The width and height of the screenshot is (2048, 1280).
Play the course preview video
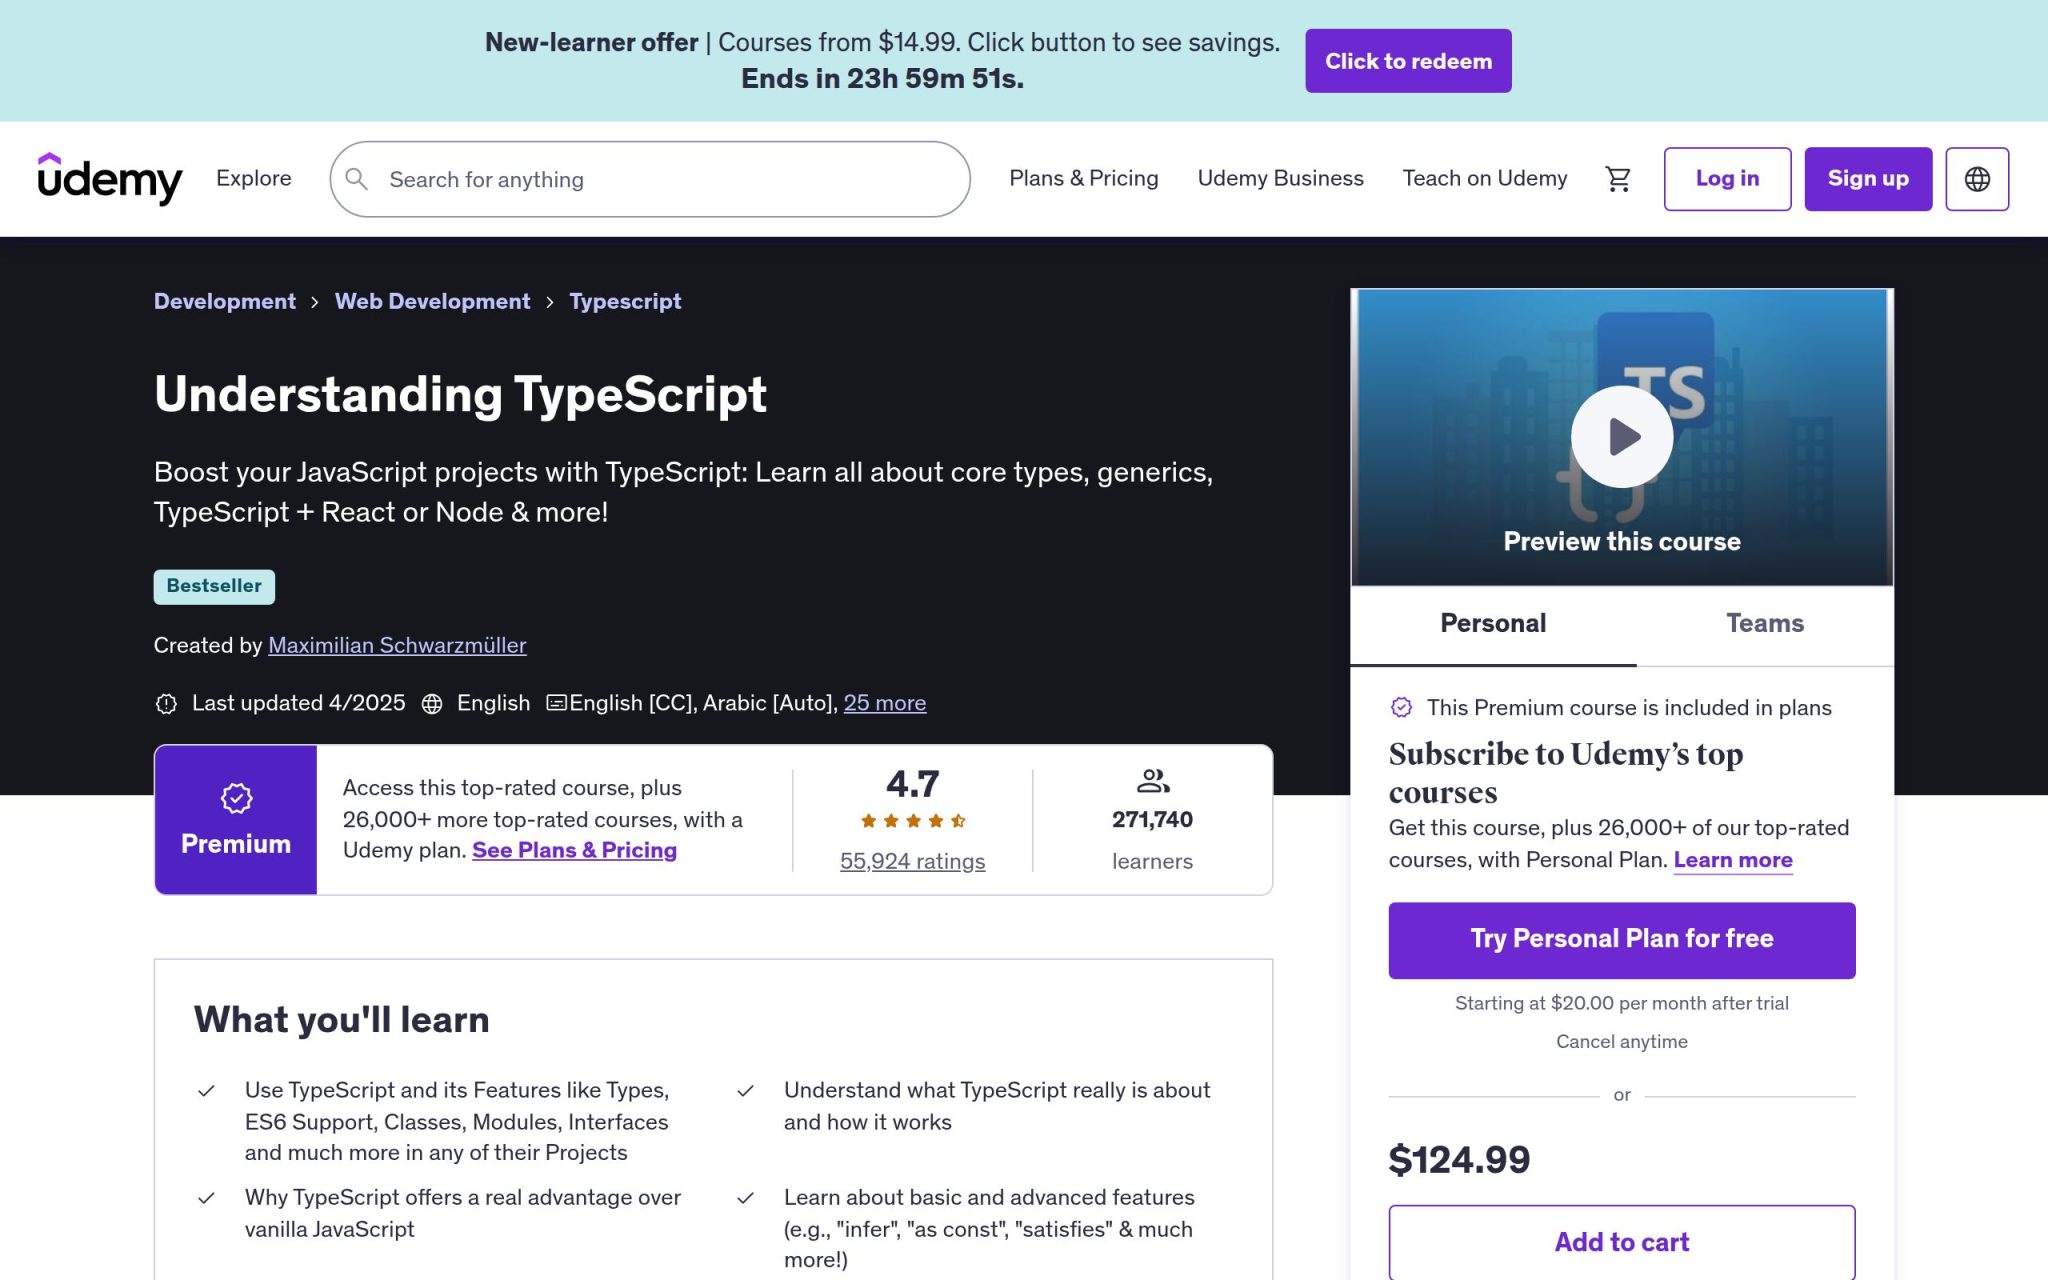[x=1621, y=437]
